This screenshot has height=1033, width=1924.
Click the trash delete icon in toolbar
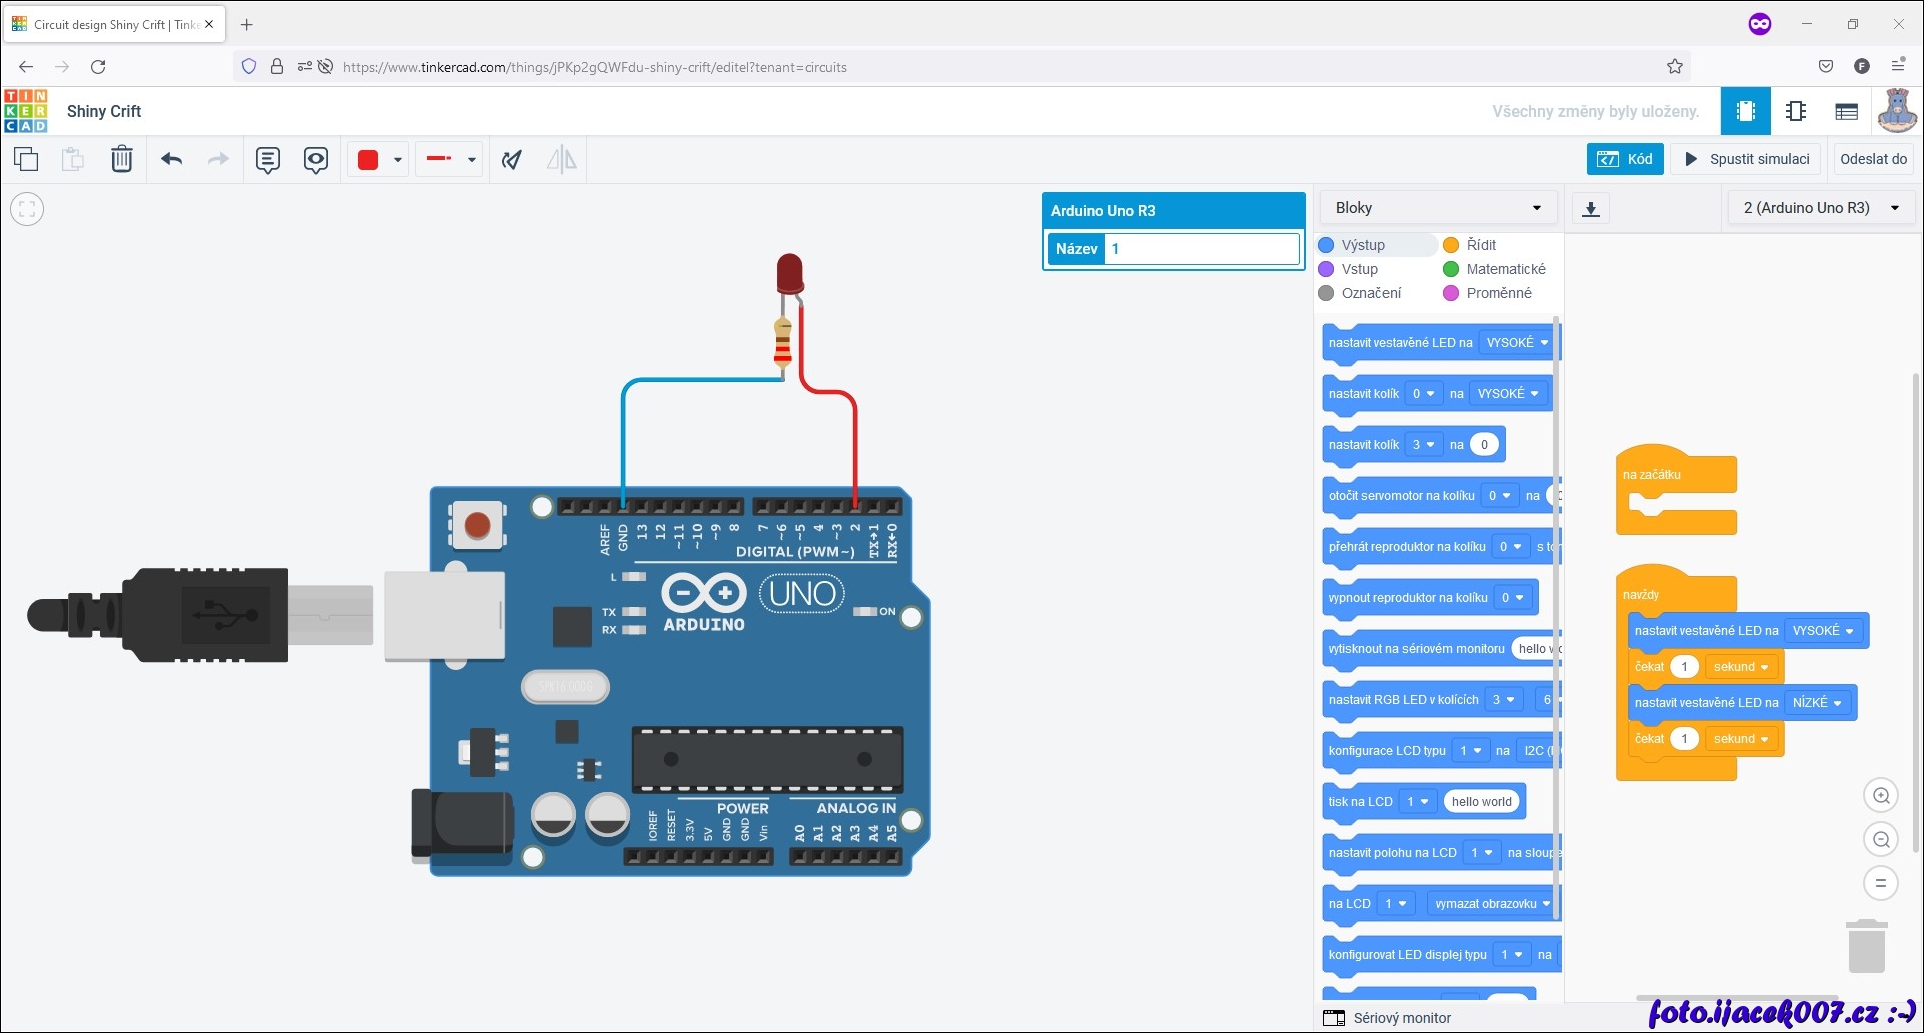point(121,159)
